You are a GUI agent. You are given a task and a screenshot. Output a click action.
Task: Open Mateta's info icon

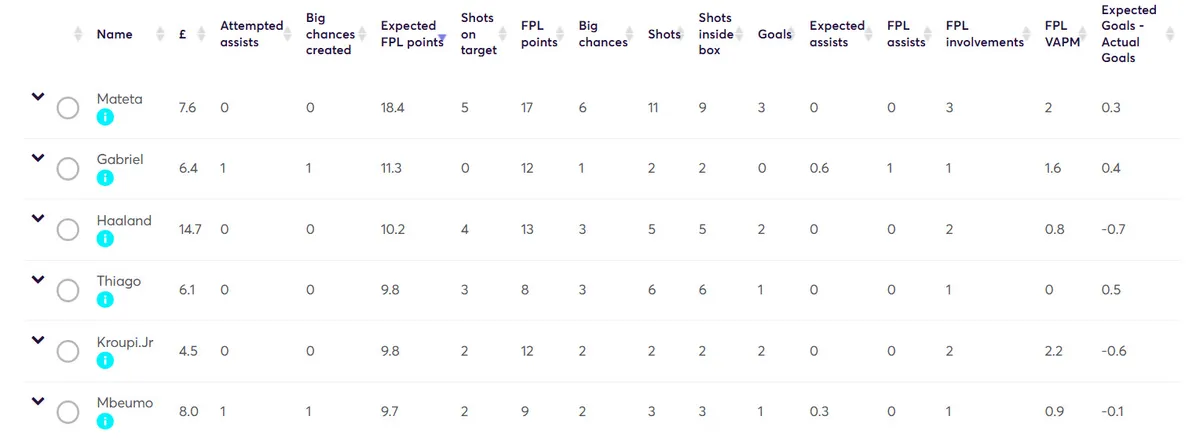click(x=106, y=117)
